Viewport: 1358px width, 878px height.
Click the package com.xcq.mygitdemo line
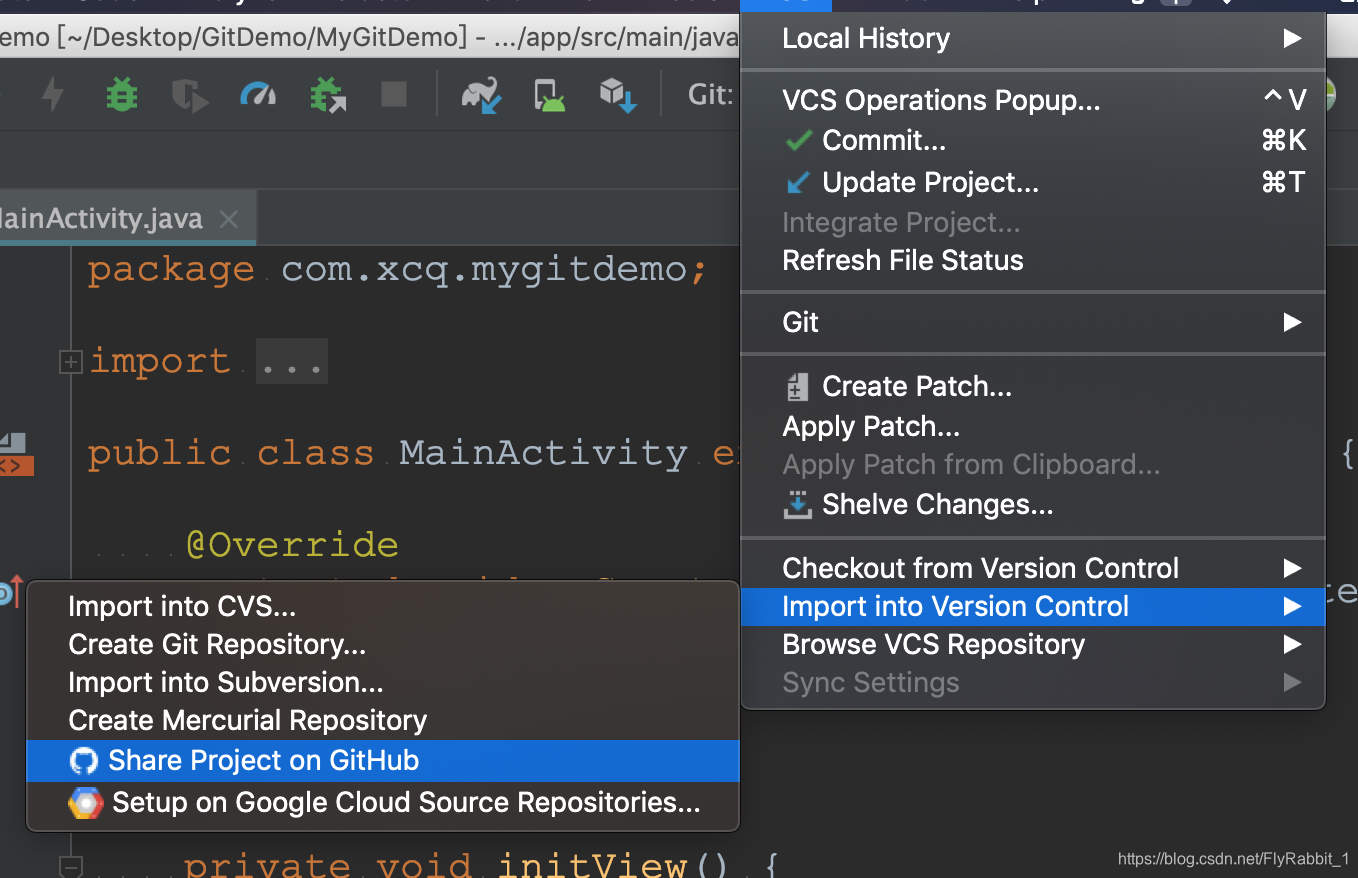[397, 270]
